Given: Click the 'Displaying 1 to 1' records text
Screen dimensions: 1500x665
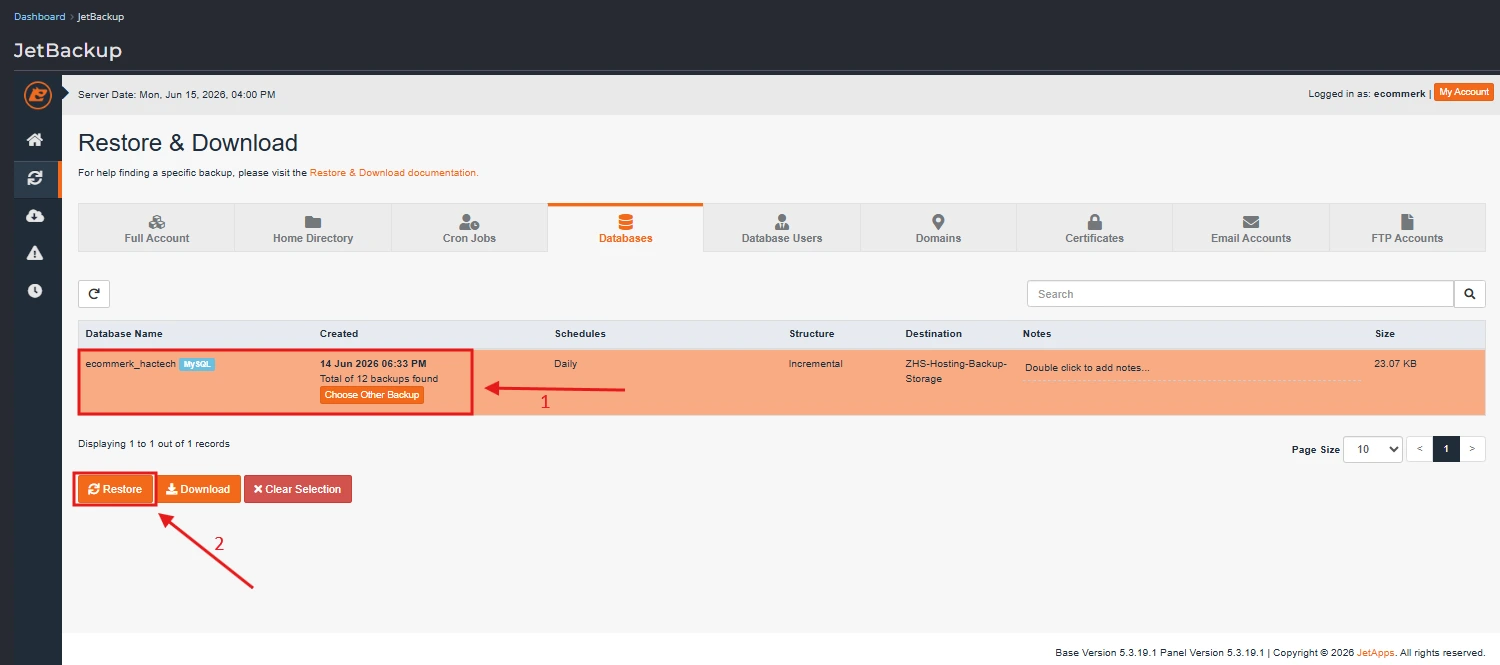Looking at the screenshot, I should (x=154, y=443).
